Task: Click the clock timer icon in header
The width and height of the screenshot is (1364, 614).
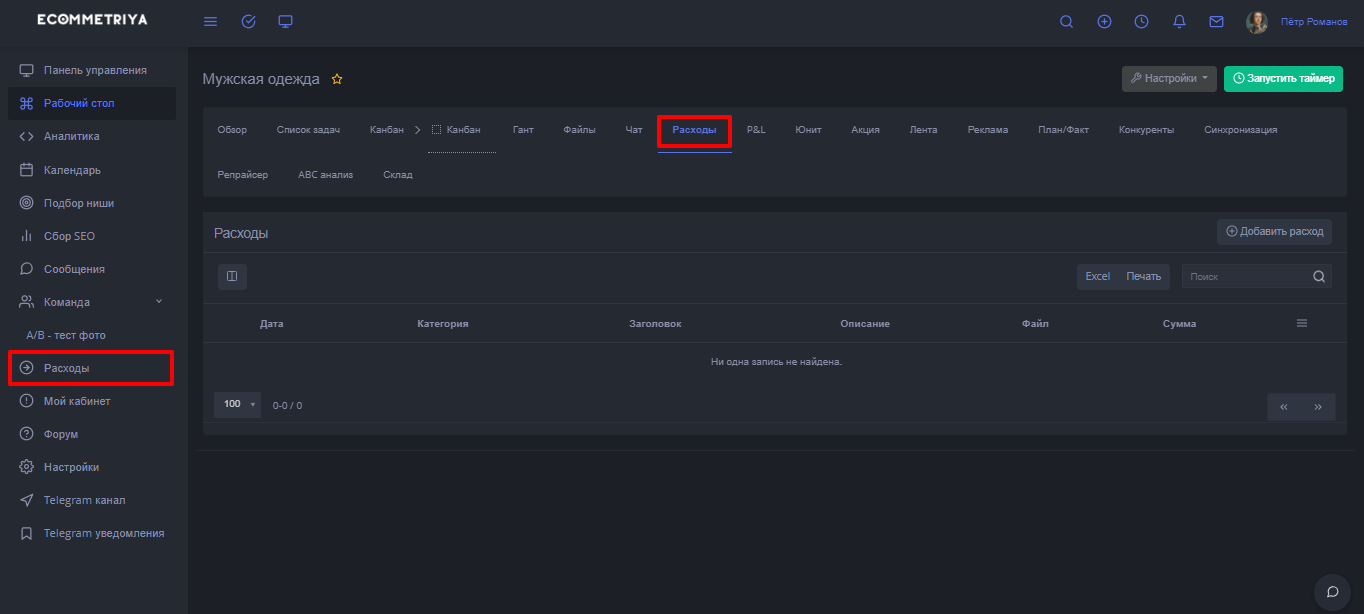Action: (x=1141, y=22)
